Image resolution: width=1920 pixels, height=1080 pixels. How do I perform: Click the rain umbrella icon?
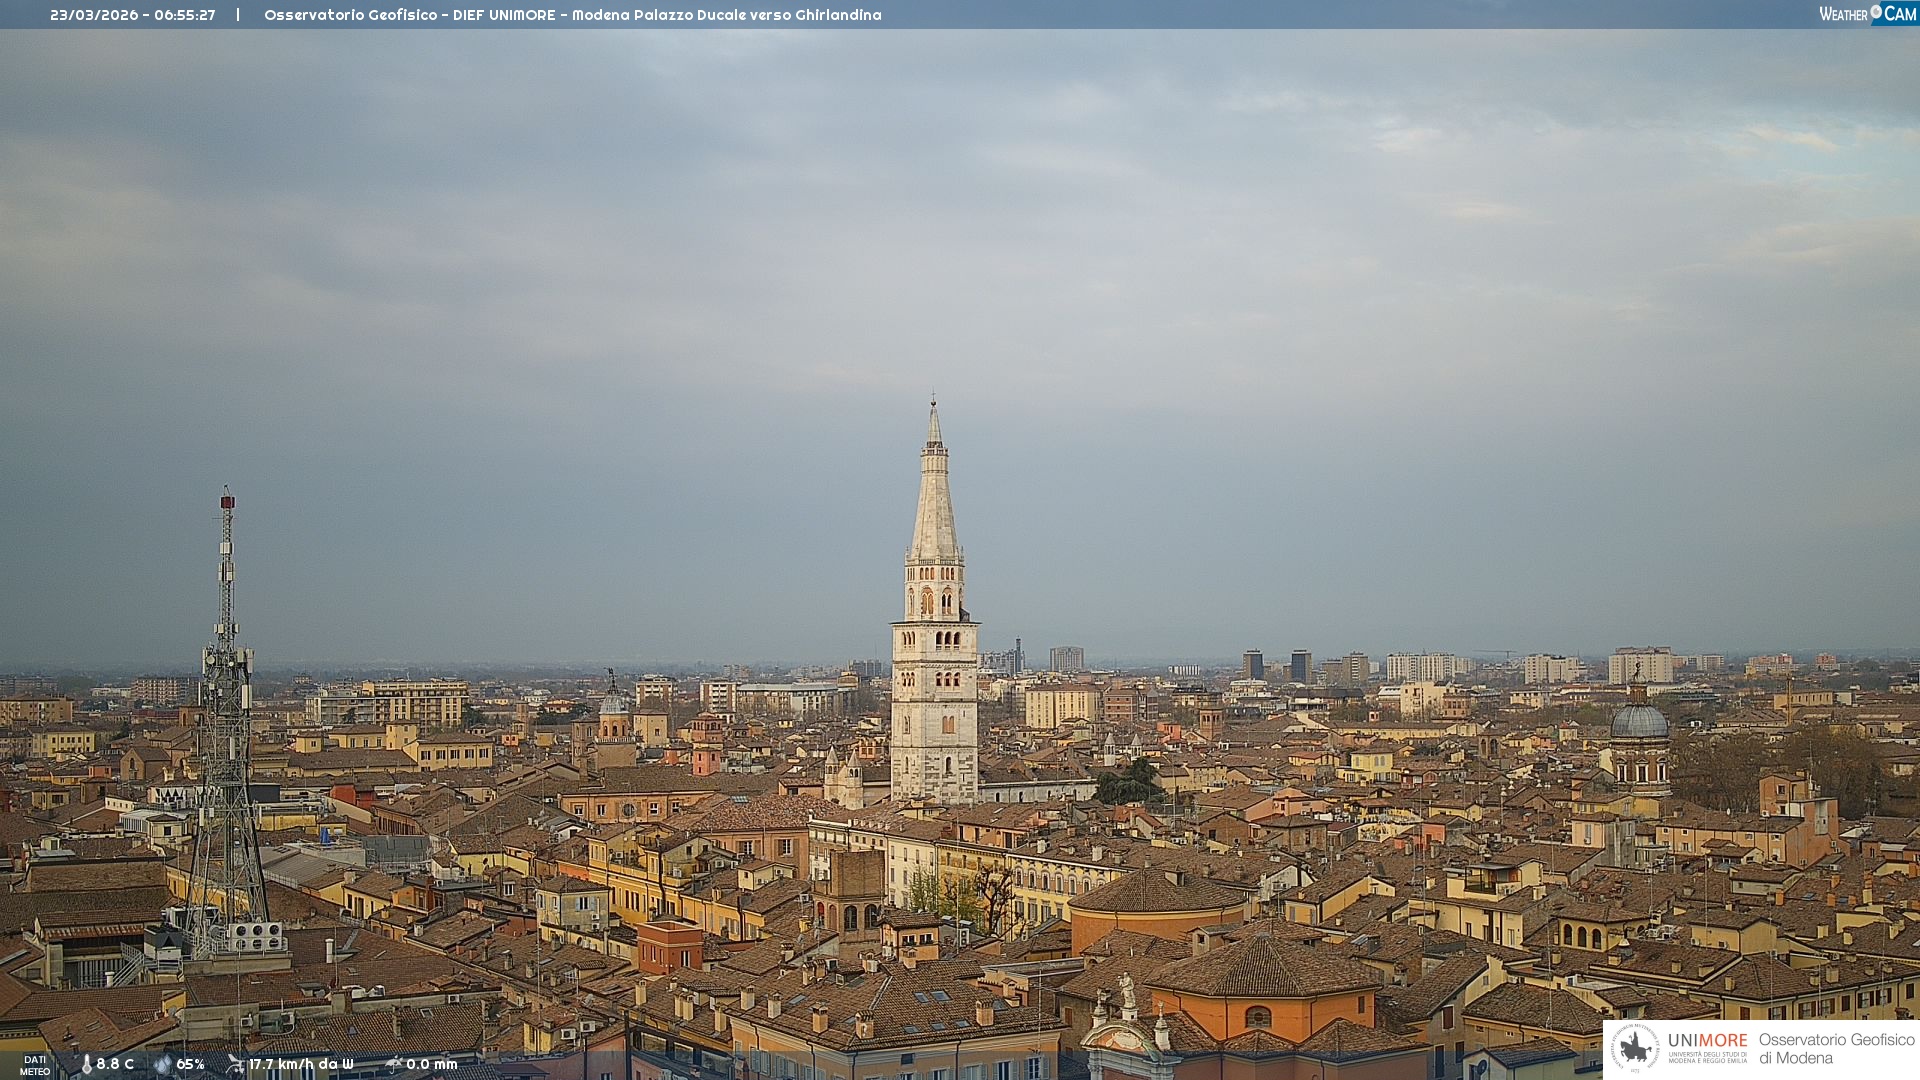(394, 1064)
